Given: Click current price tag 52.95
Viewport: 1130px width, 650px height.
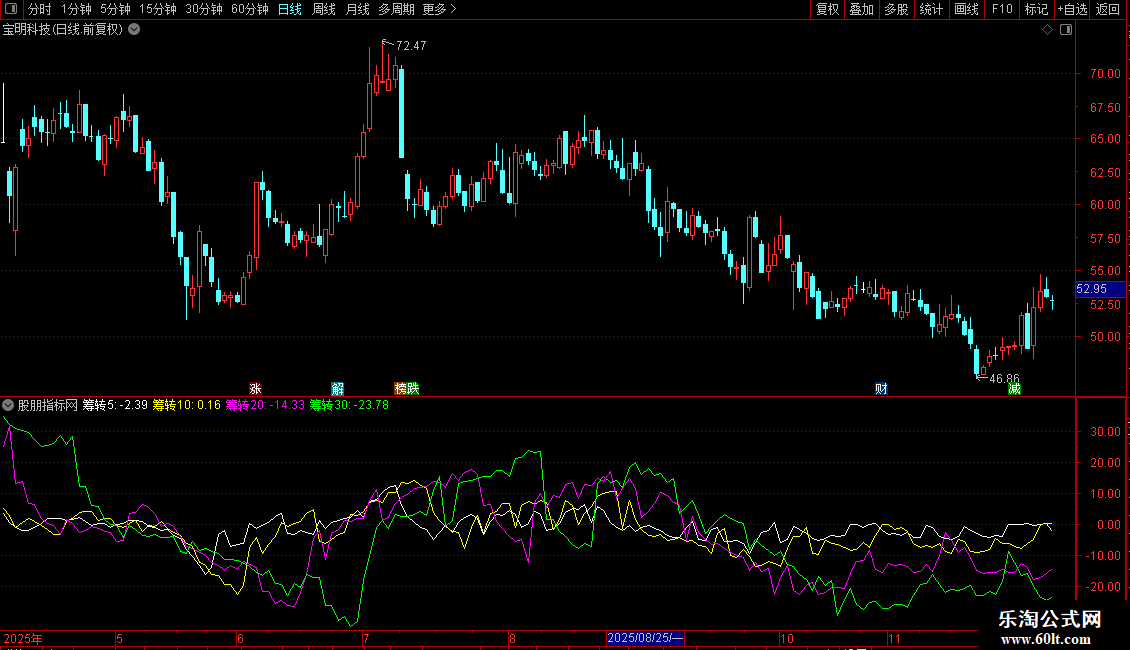Looking at the screenshot, I should (1100, 289).
